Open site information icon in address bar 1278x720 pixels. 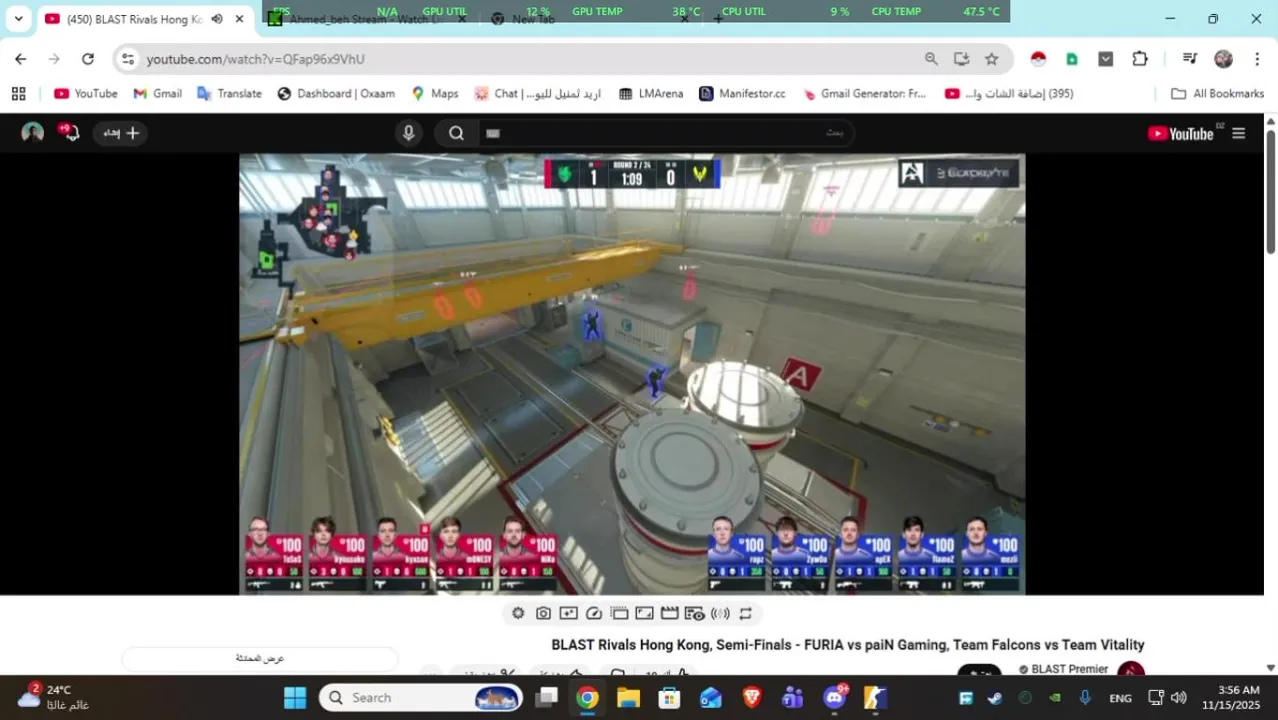tap(127, 59)
